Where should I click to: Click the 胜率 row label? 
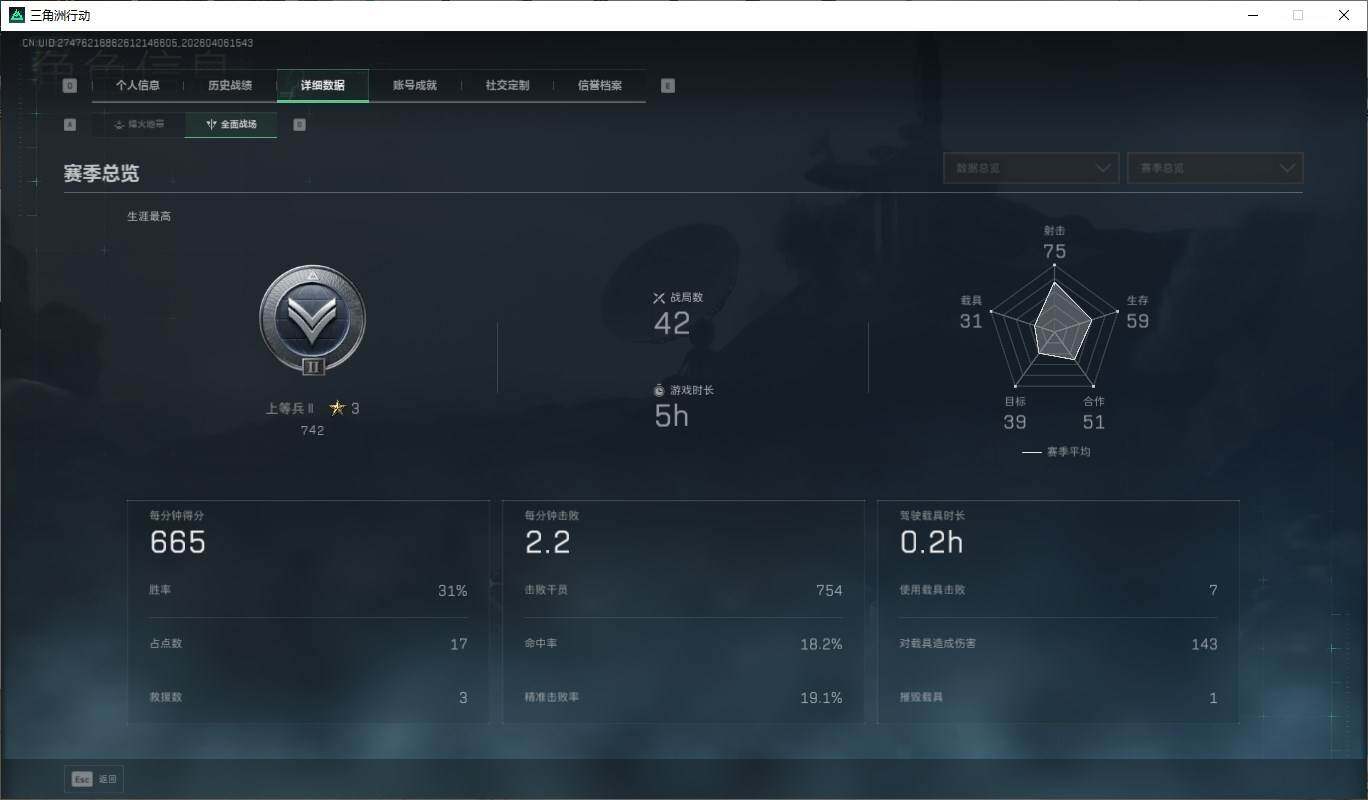pos(160,590)
